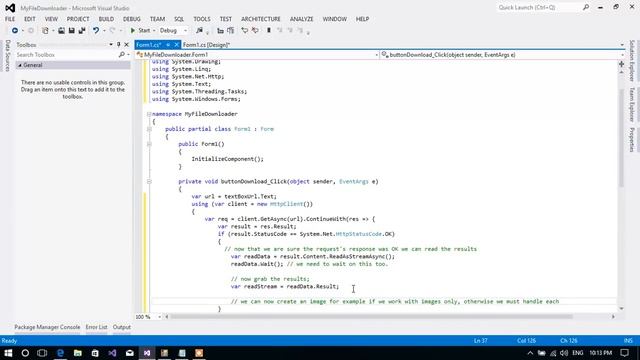
Task: Click the Open File toolbar icon
Action: (x=61, y=31)
